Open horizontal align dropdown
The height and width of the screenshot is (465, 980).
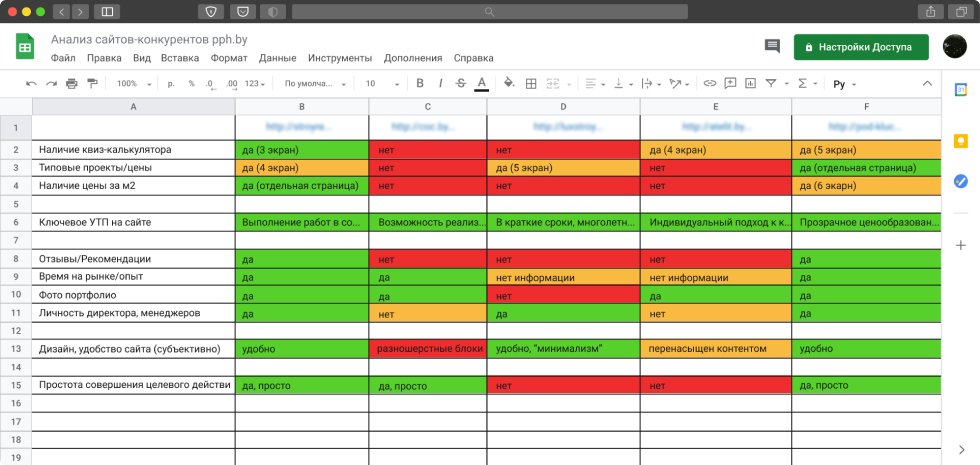pos(595,84)
